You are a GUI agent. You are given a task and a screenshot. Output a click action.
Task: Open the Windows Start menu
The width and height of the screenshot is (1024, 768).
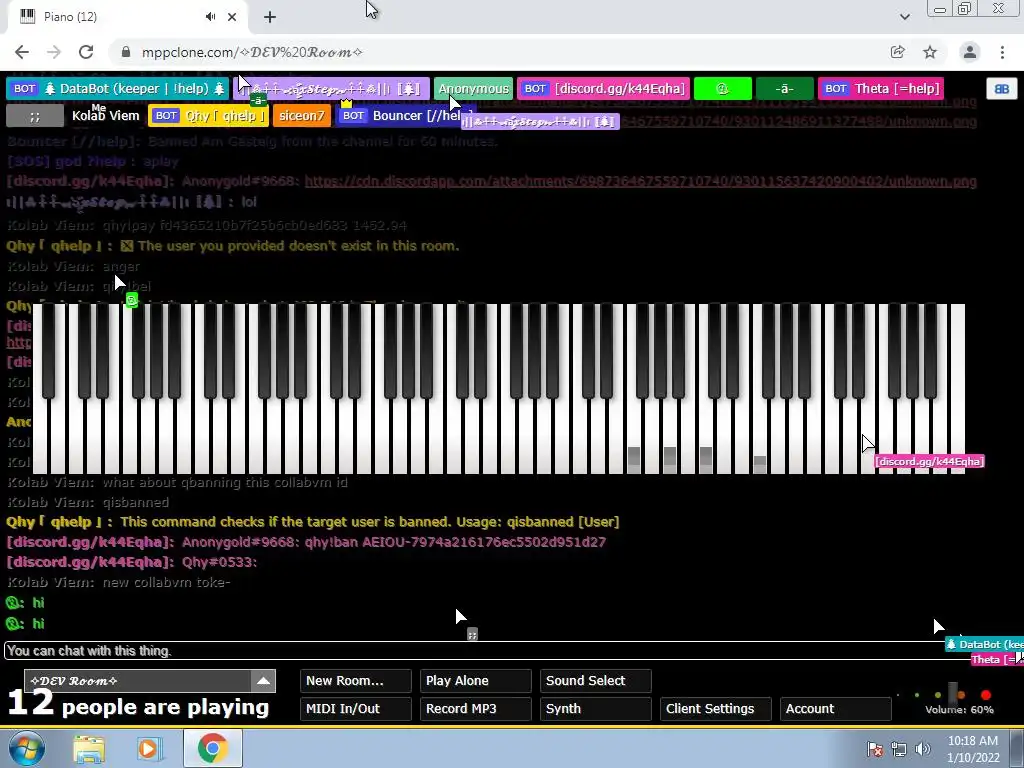[x=26, y=748]
